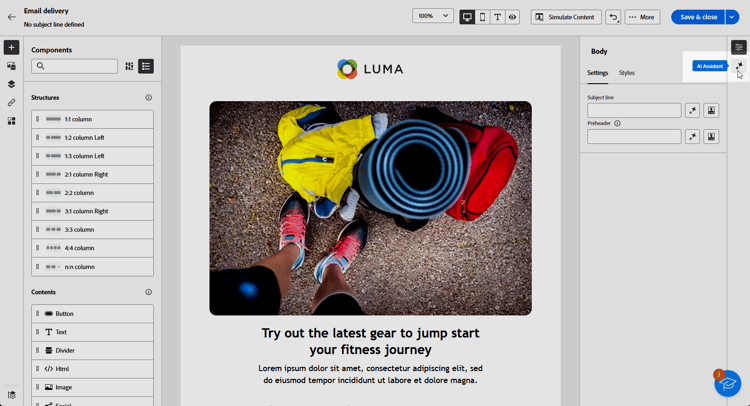Switch components to list view
The height and width of the screenshot is (406, 750).
(146, 66)
